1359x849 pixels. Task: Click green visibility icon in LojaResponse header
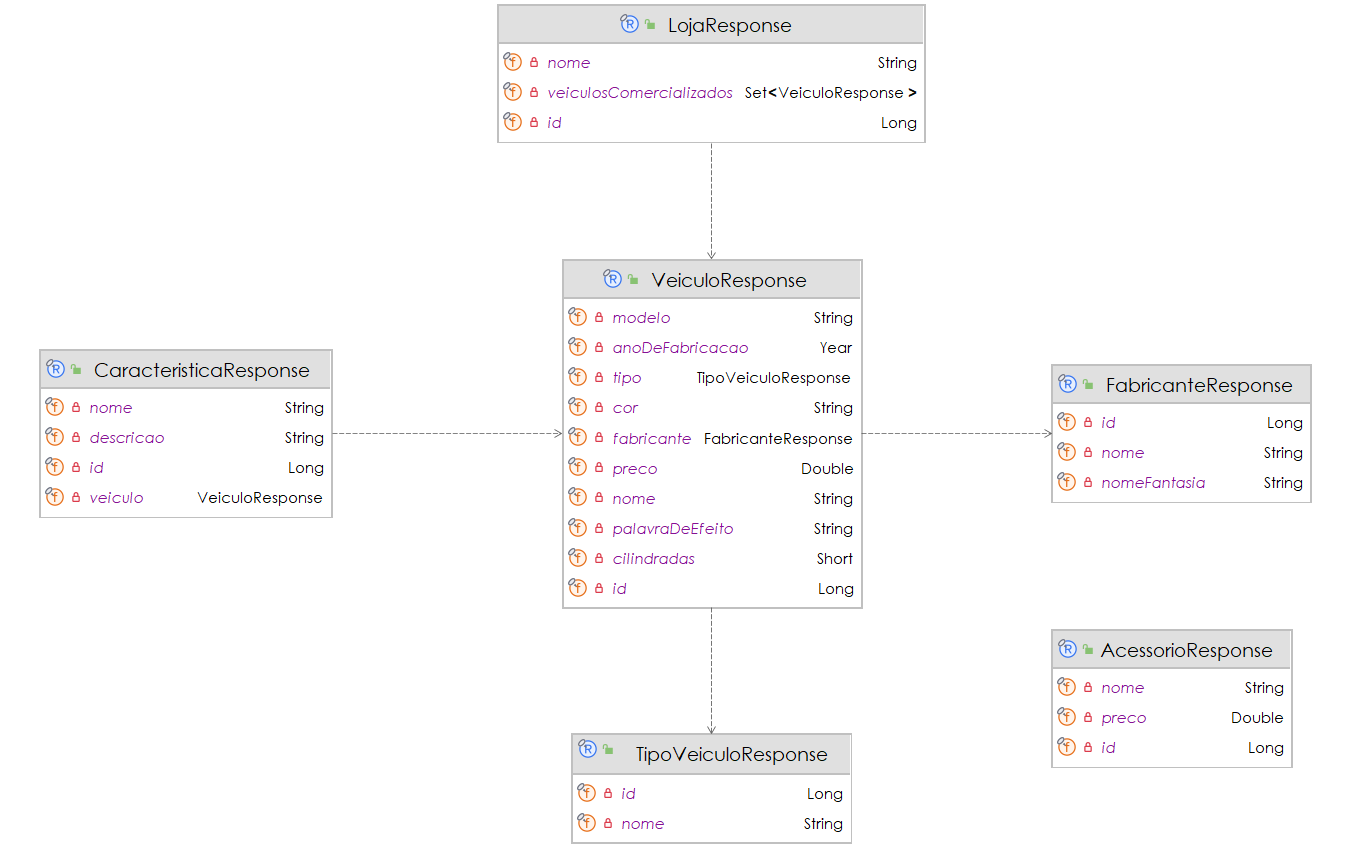coord(650,25)
